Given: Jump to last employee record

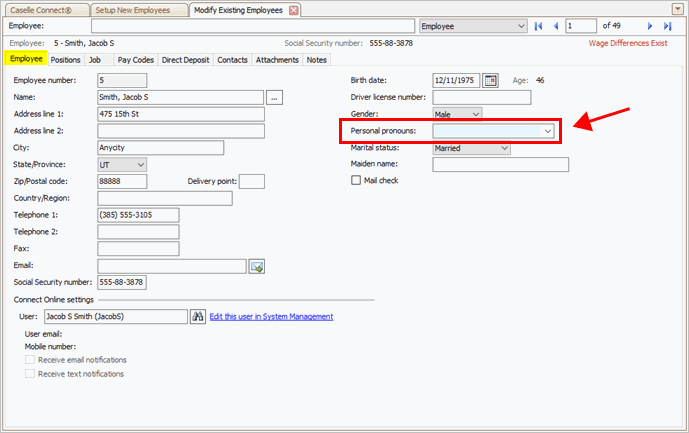Looking at the screenshot, I should pyautogui.click(x=667, y=26).
